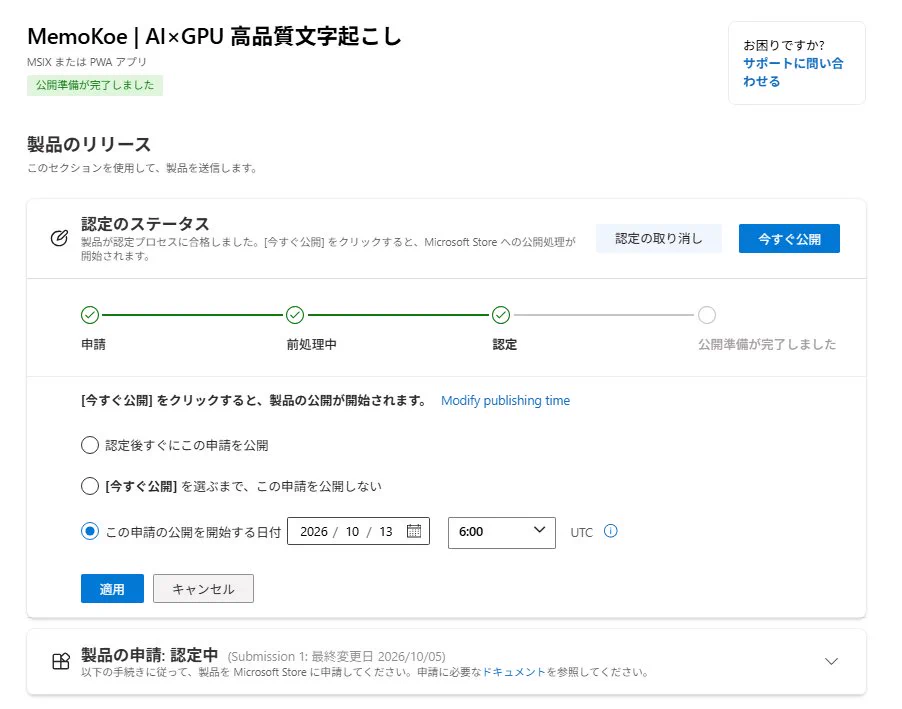Click the 前処理中 step checkmark
Screen dimensions: 902x709
tap(295, 315)
